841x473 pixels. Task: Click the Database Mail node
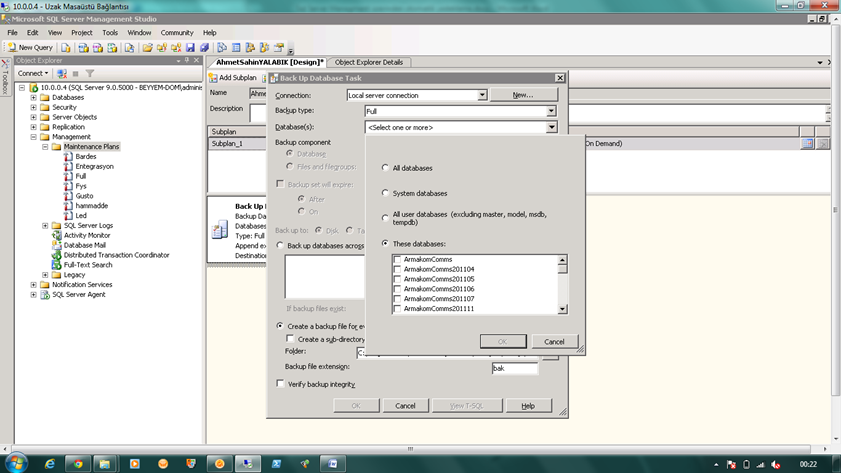(x=84, y=245)
